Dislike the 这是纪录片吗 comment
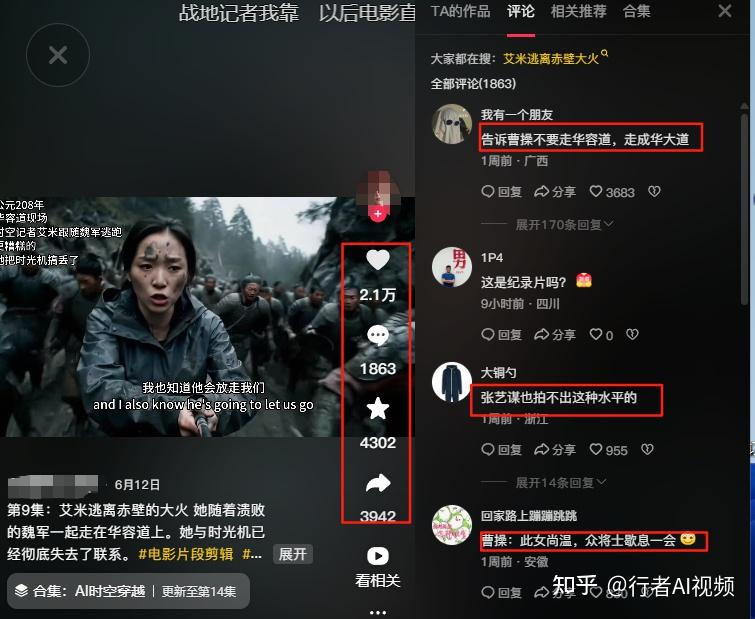 (632, 334)
